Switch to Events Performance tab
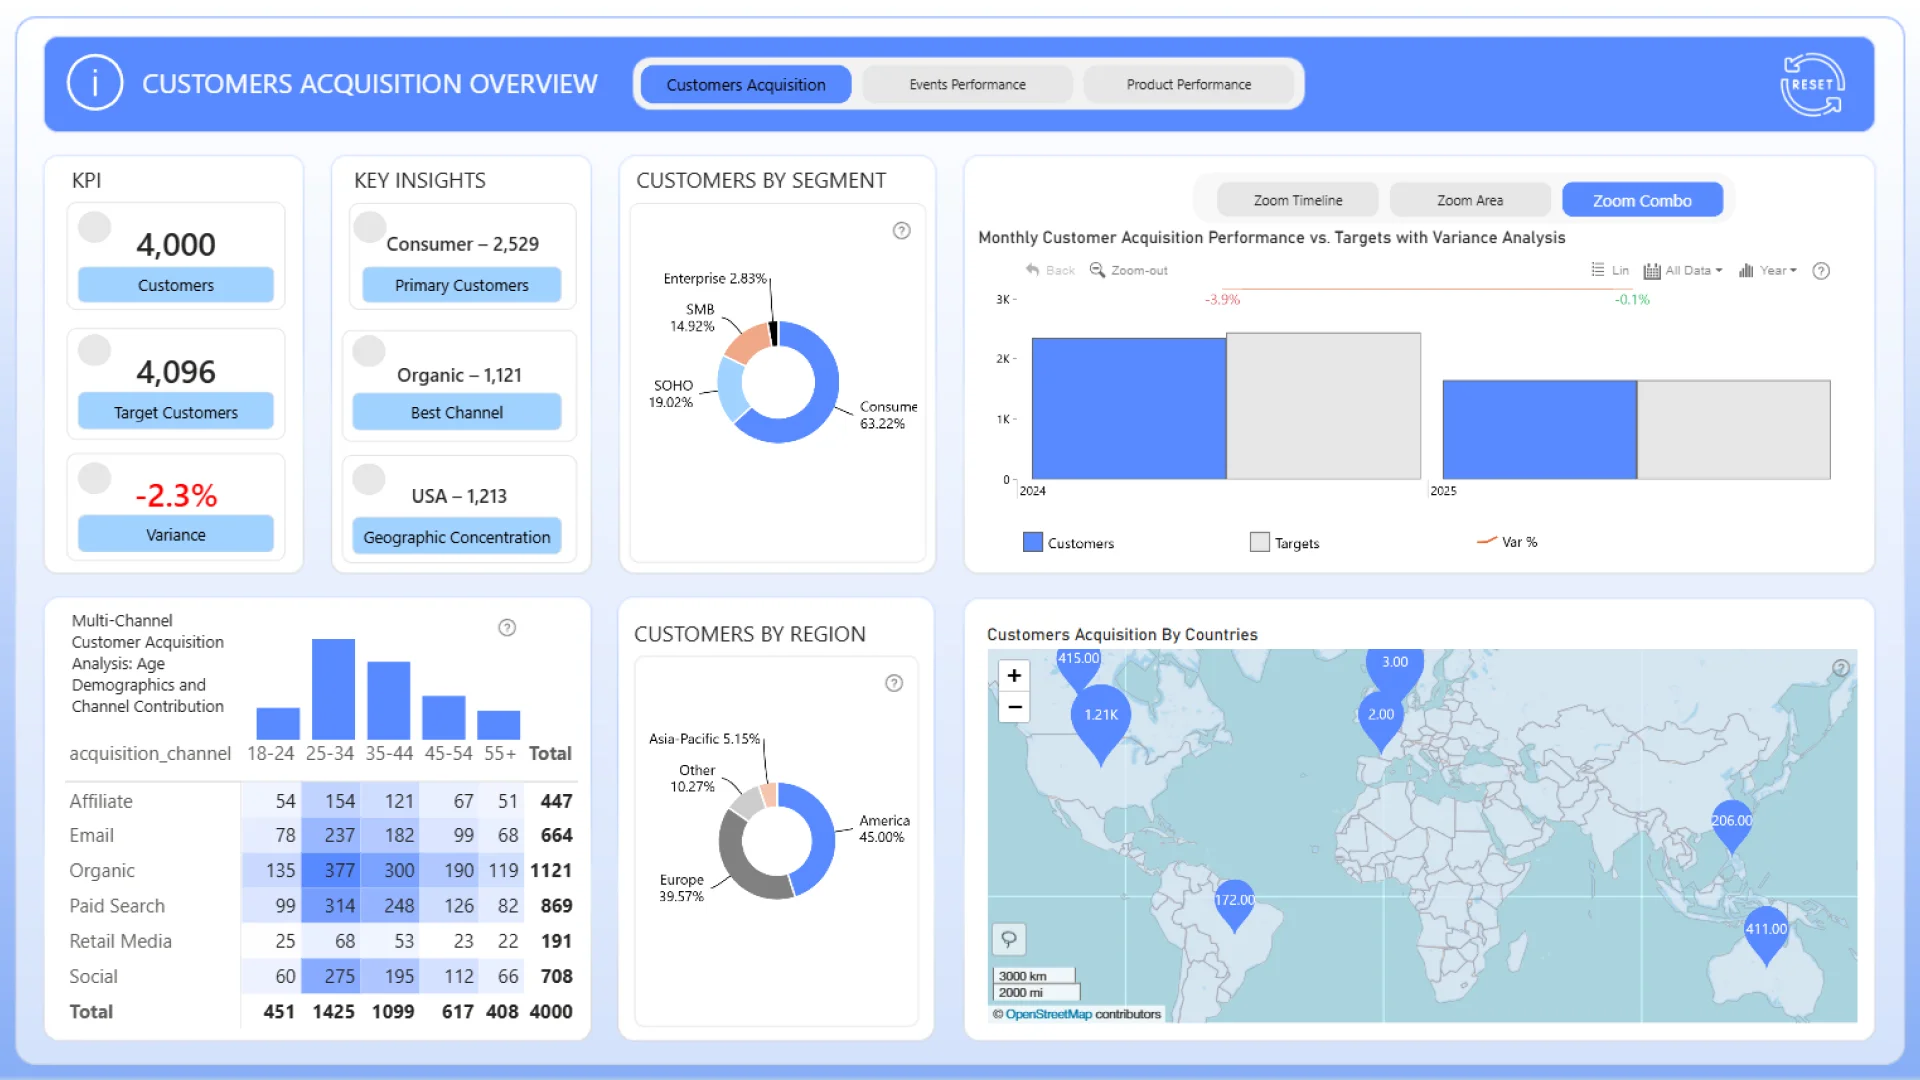Screen dimensions: 1920x1080 (x=967, y=85)
